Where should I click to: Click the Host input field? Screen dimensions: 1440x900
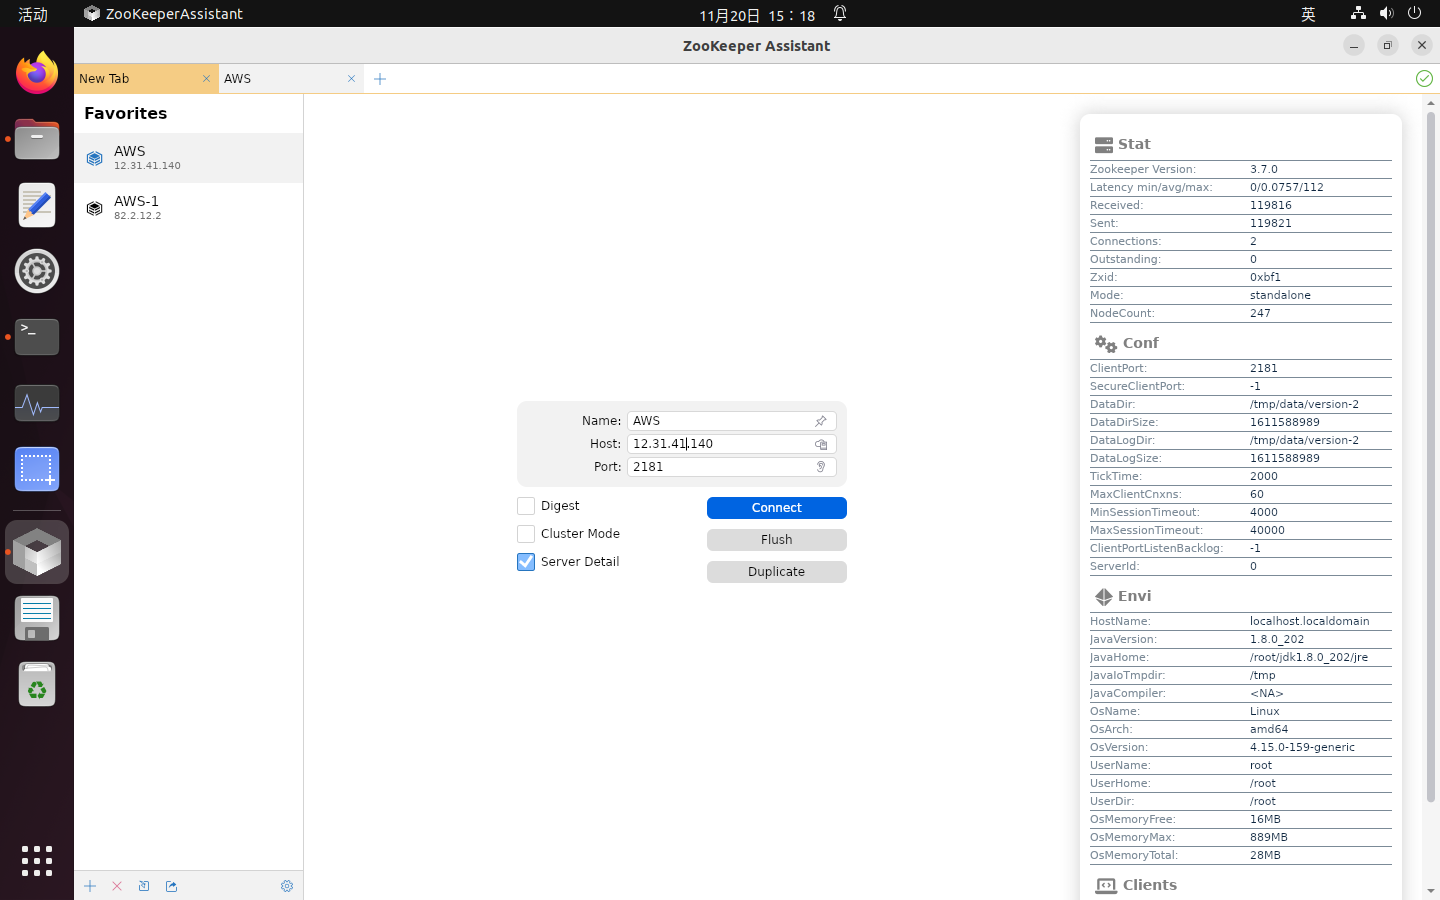[x=732, y=444]
